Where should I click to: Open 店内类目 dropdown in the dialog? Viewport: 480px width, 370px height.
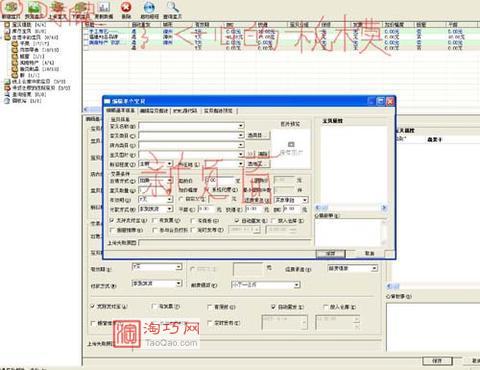click(241, 145)
